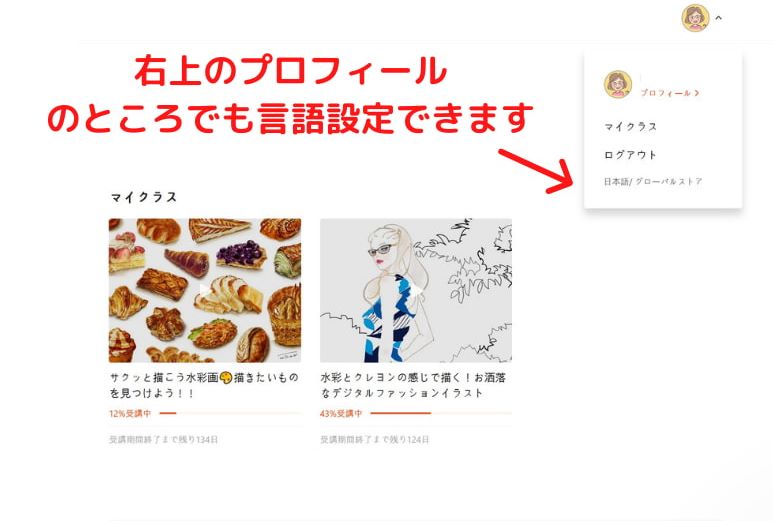Open the bread watercolor class thumbnail
Screen dimensions: 773x521
point(205,290)
